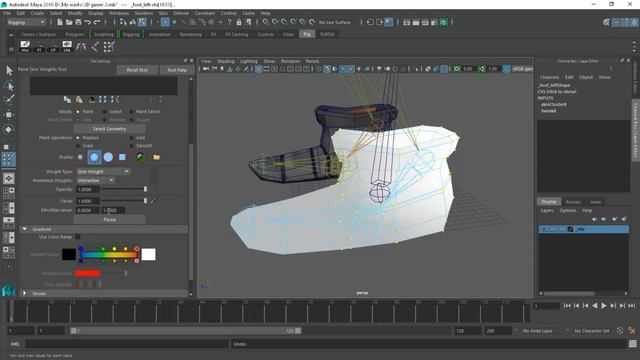The height and width of the screenshot is (360, 640).
Task: Click the Reset Tool button
Action: click(x=137, y=70)
